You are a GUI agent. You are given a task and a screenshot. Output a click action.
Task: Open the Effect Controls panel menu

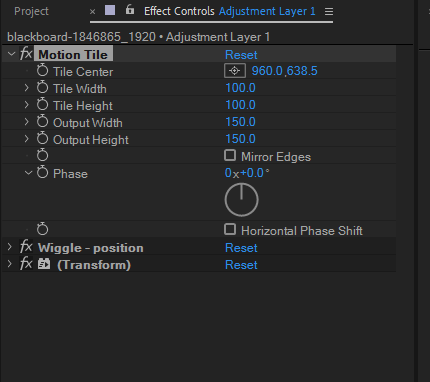[x=329, y=12]
